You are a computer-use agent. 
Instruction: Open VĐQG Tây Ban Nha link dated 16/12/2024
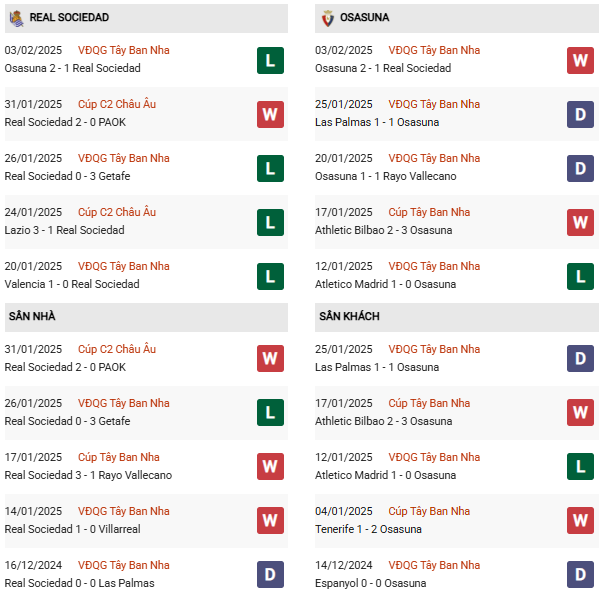point(124,565)
